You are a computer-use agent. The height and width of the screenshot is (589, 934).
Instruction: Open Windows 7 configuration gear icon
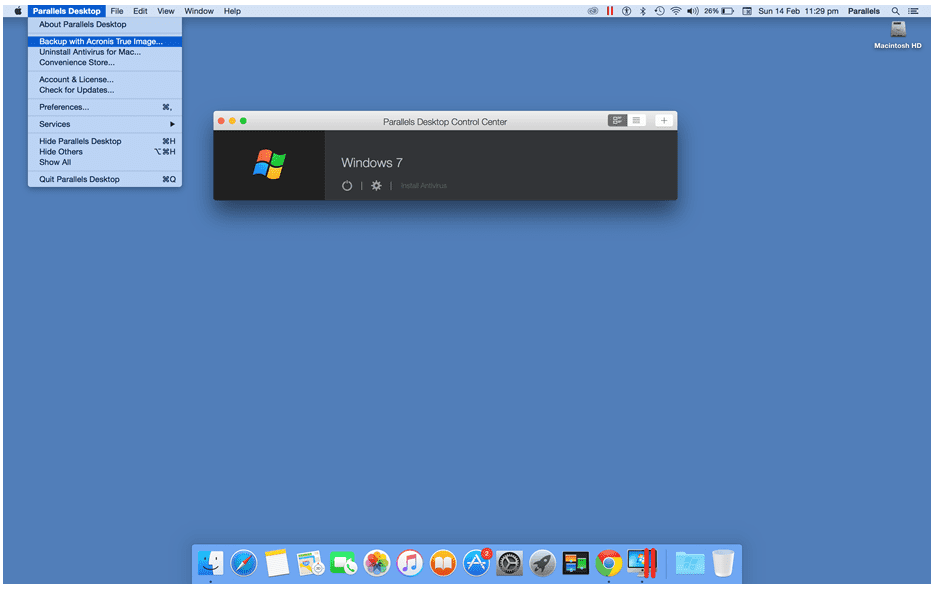pos(376,186)
